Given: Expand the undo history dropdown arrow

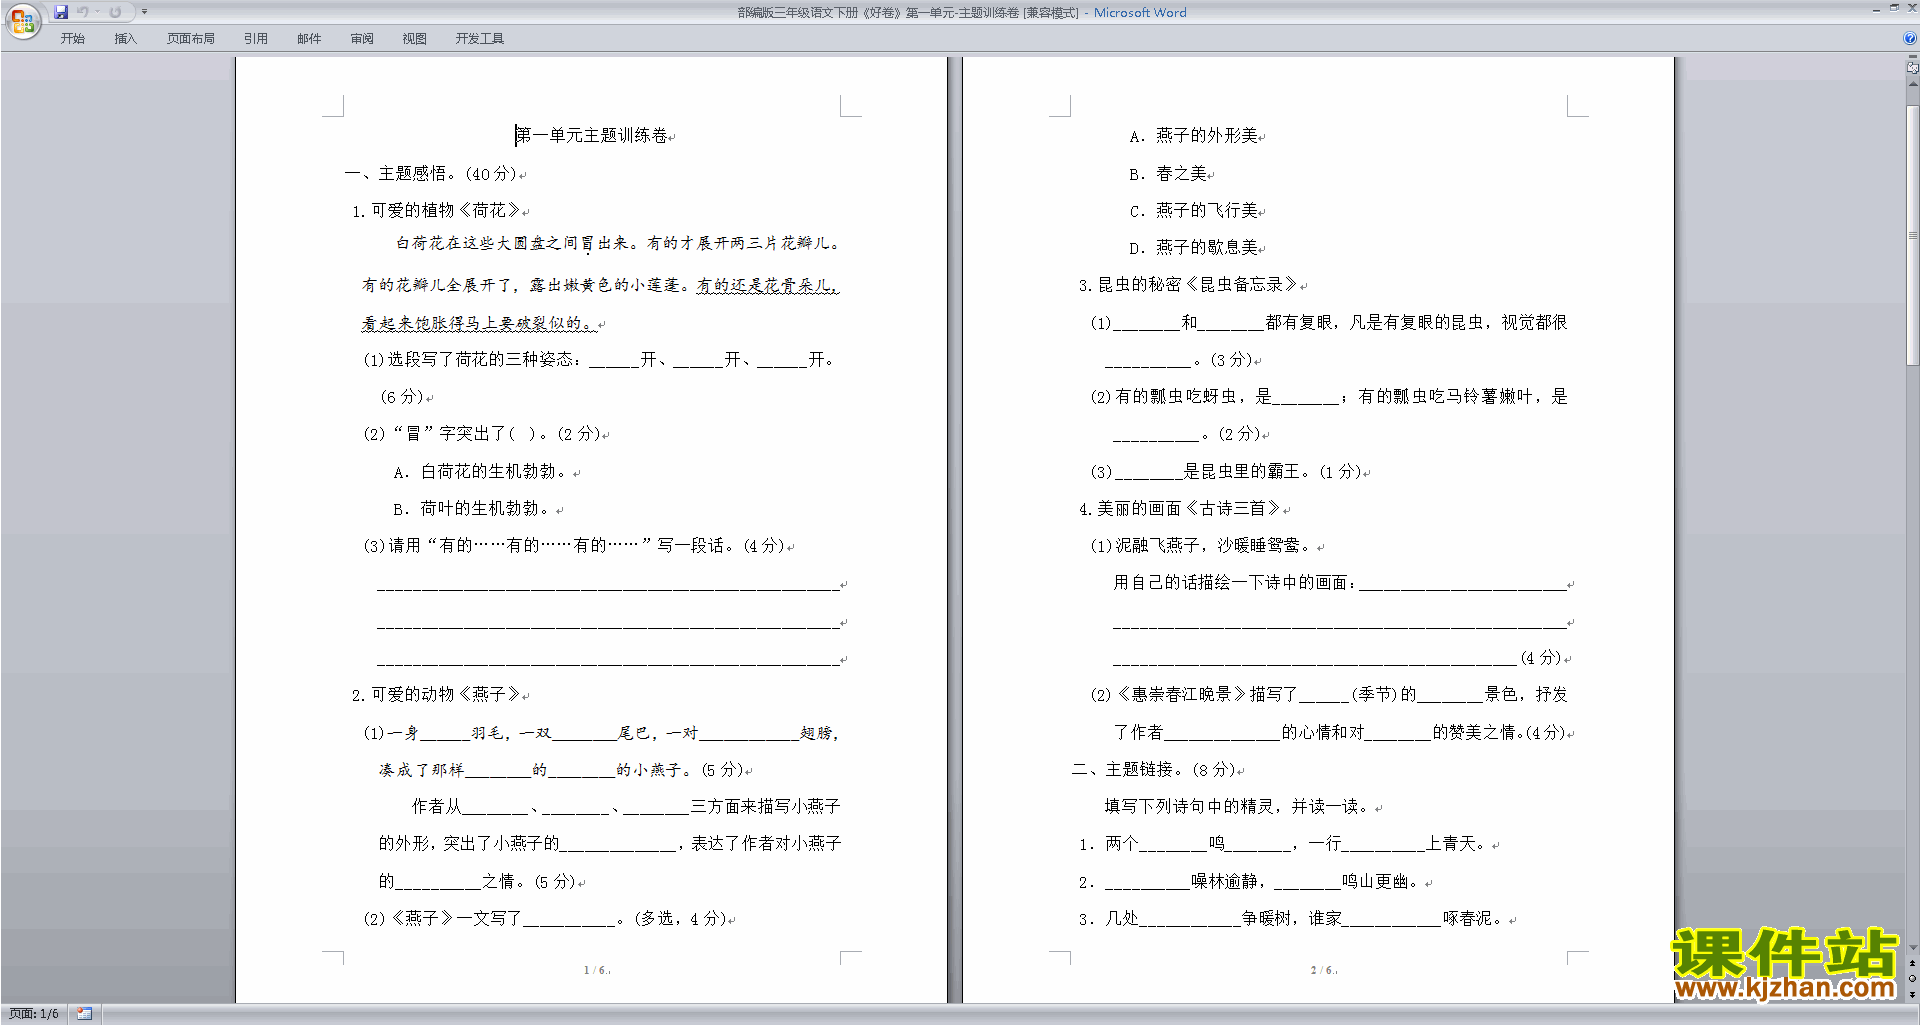Looking at the screenshot, I should point(97,12).
